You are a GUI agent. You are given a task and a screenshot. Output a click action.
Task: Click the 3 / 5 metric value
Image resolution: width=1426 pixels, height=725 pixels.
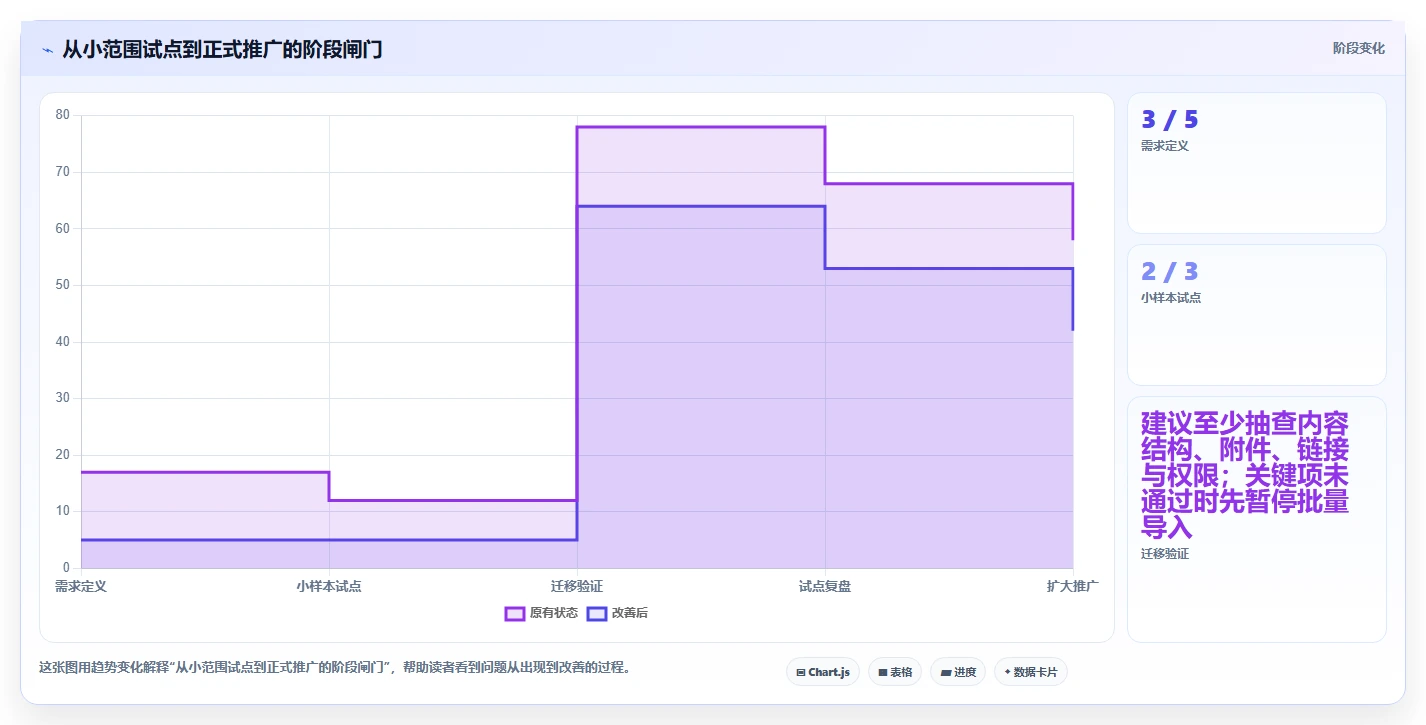[x=1170, y=120]
